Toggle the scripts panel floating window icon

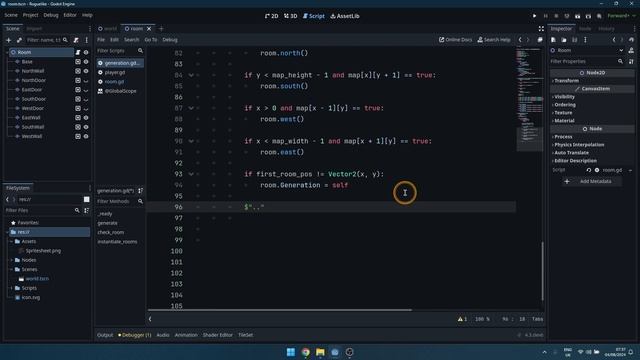(x=540, y=40)
